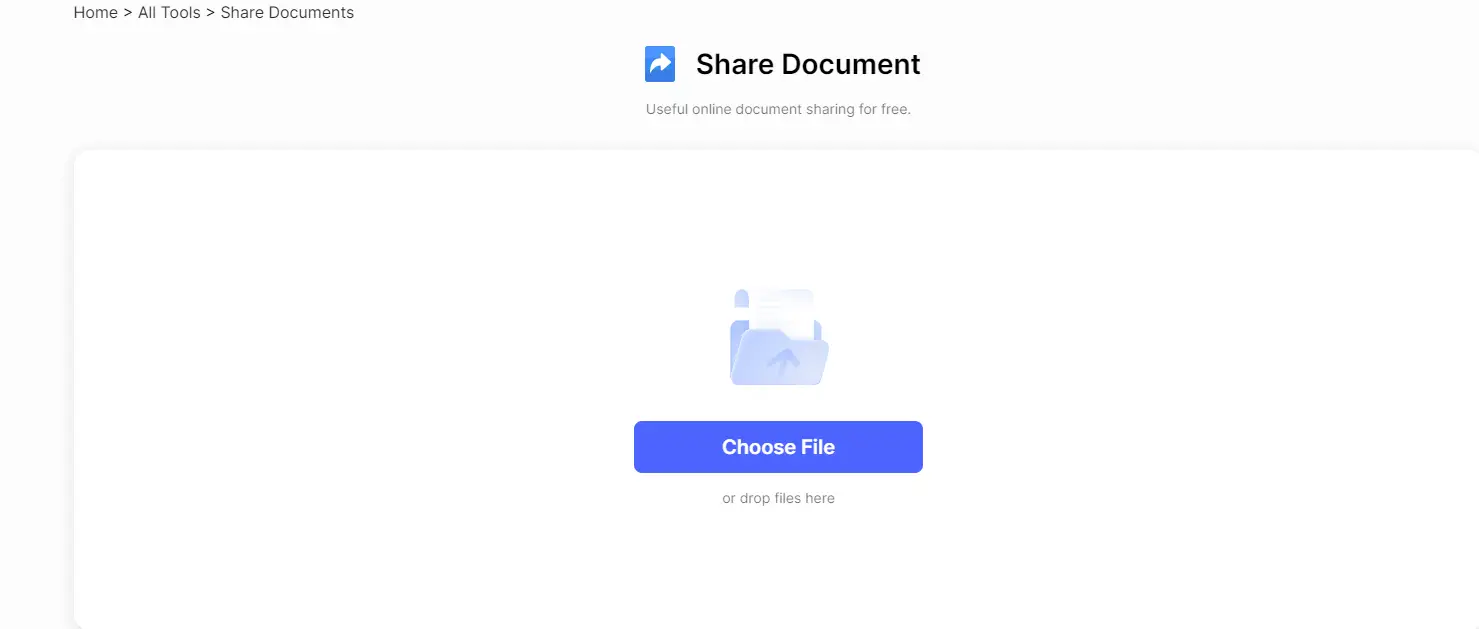Click the empty drop zone left of the folder
1479x629 pixels.
(400, 337)
